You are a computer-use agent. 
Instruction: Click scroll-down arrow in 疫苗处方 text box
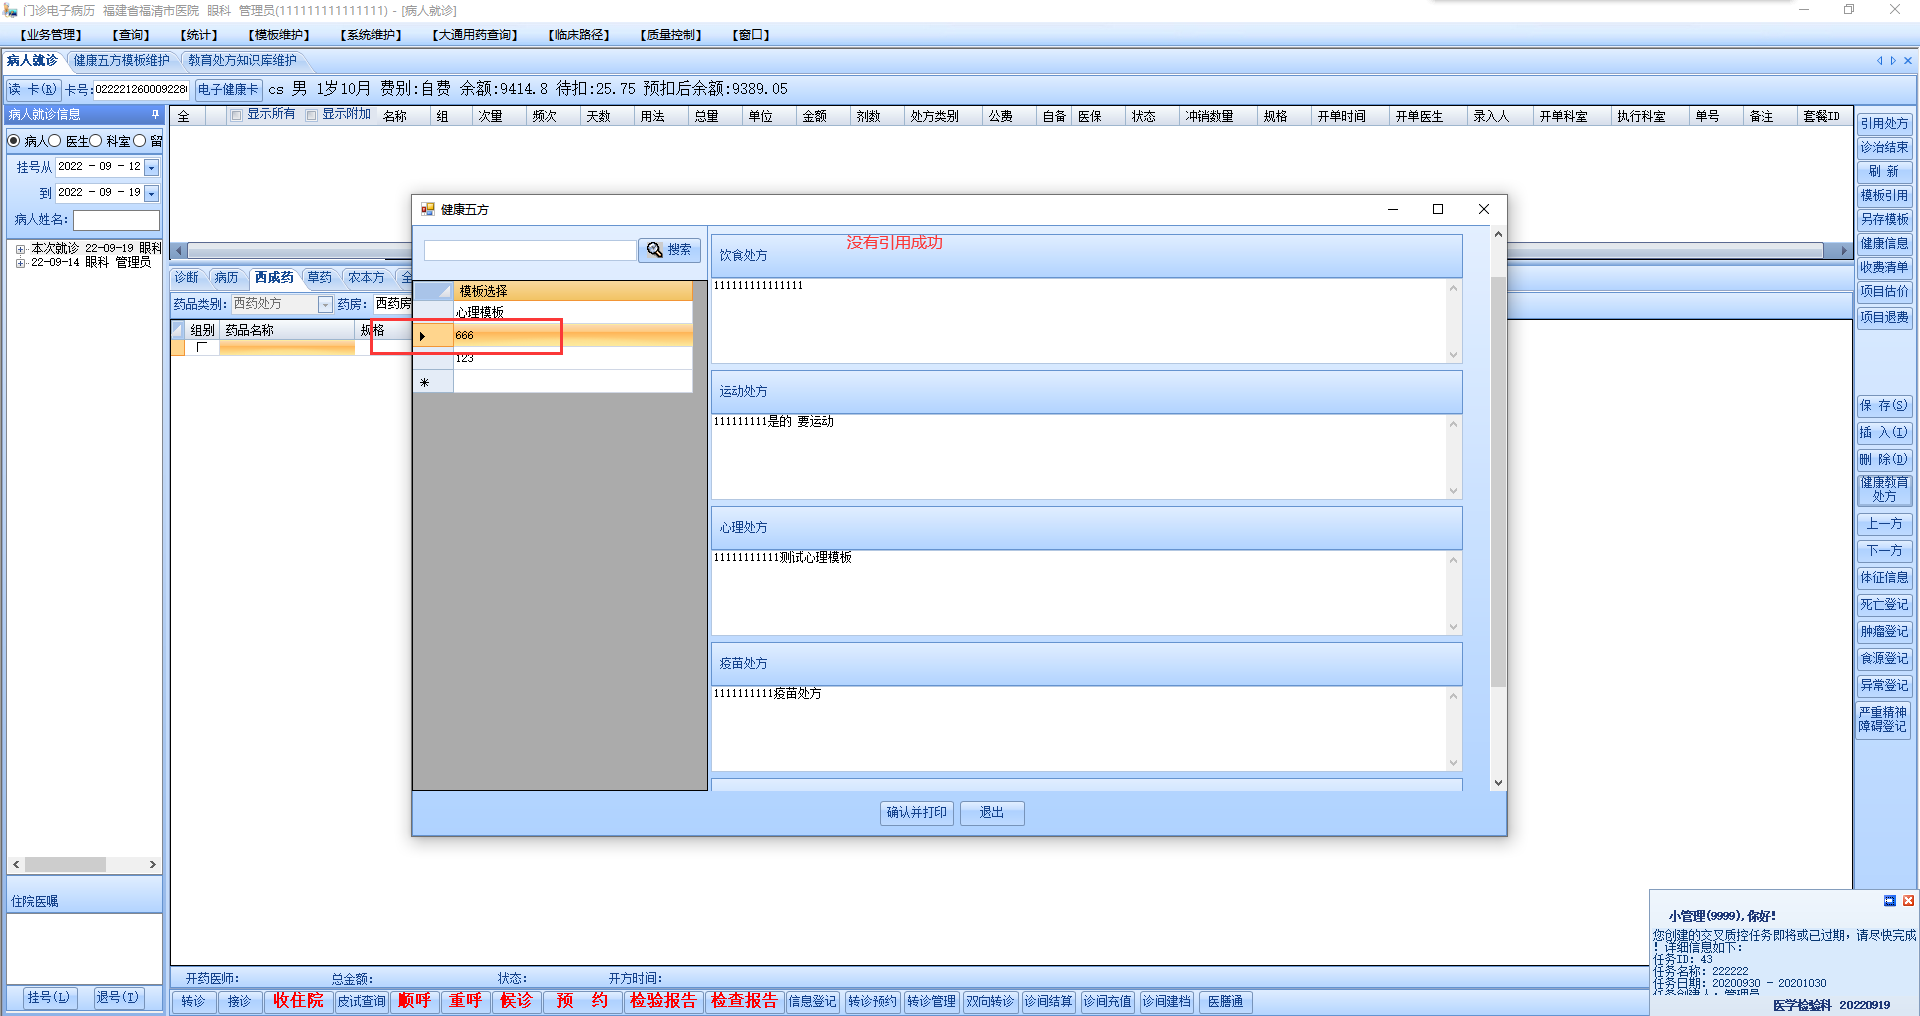point(1454,763)
